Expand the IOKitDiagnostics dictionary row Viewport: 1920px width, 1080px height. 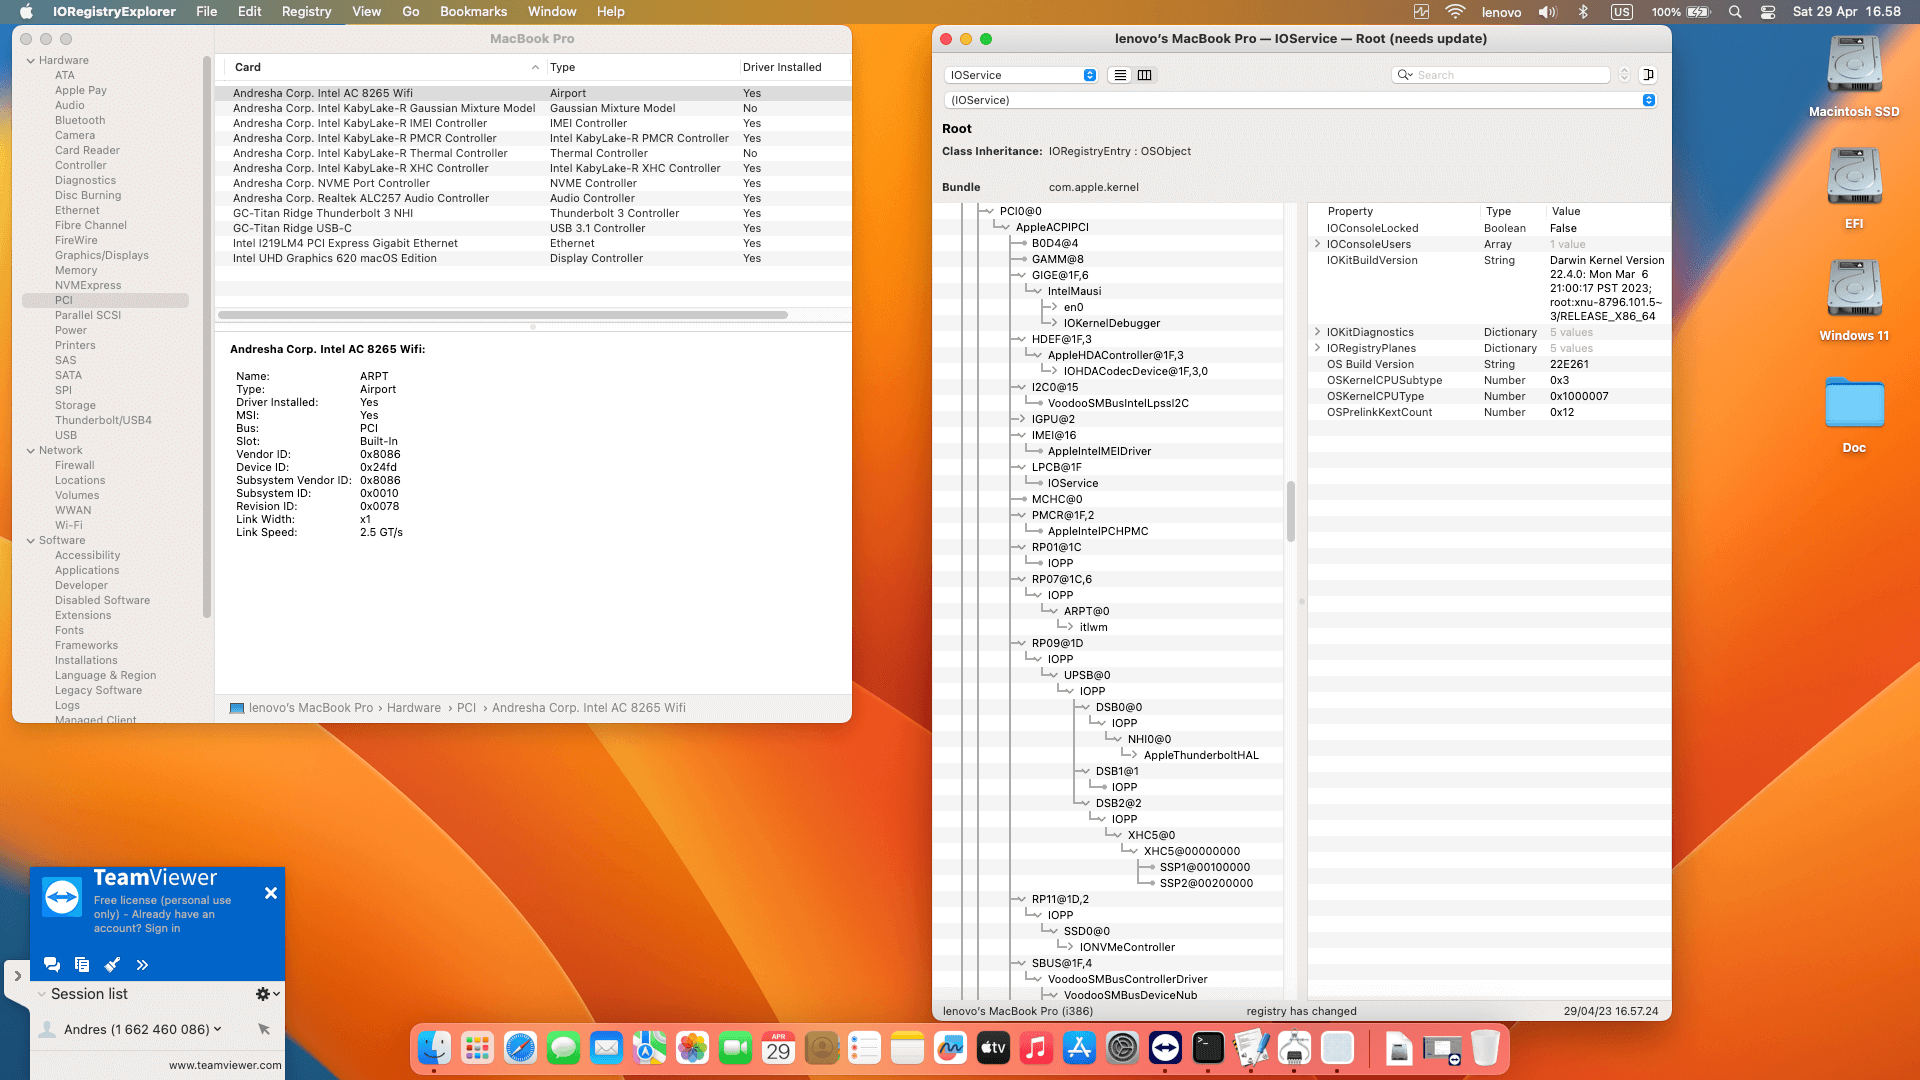tap(1317, 332)
